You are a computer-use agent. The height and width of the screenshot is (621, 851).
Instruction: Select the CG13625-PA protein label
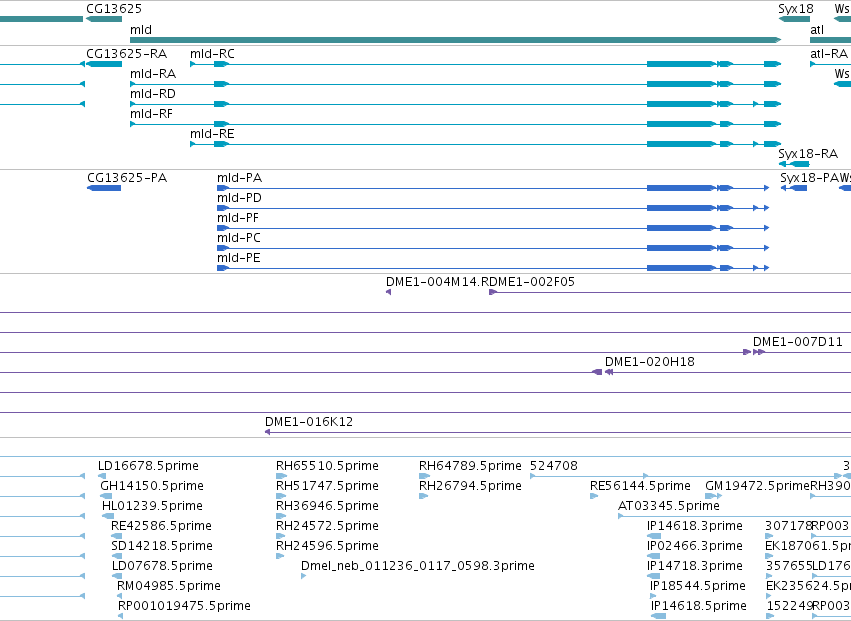[x=127, y=178]
